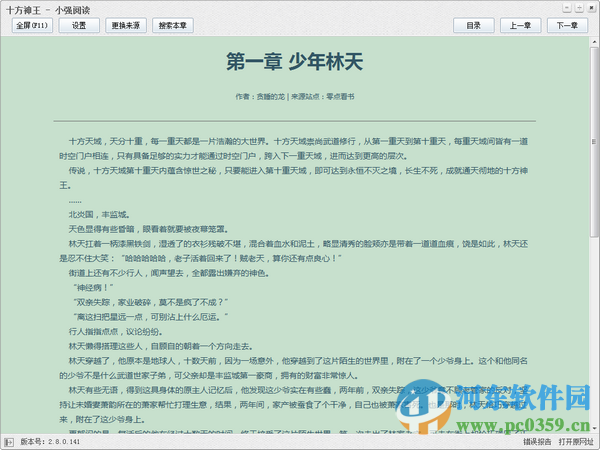Click the source text 来源站点：零点看书

pyautogui.click(x=323, y=97)
